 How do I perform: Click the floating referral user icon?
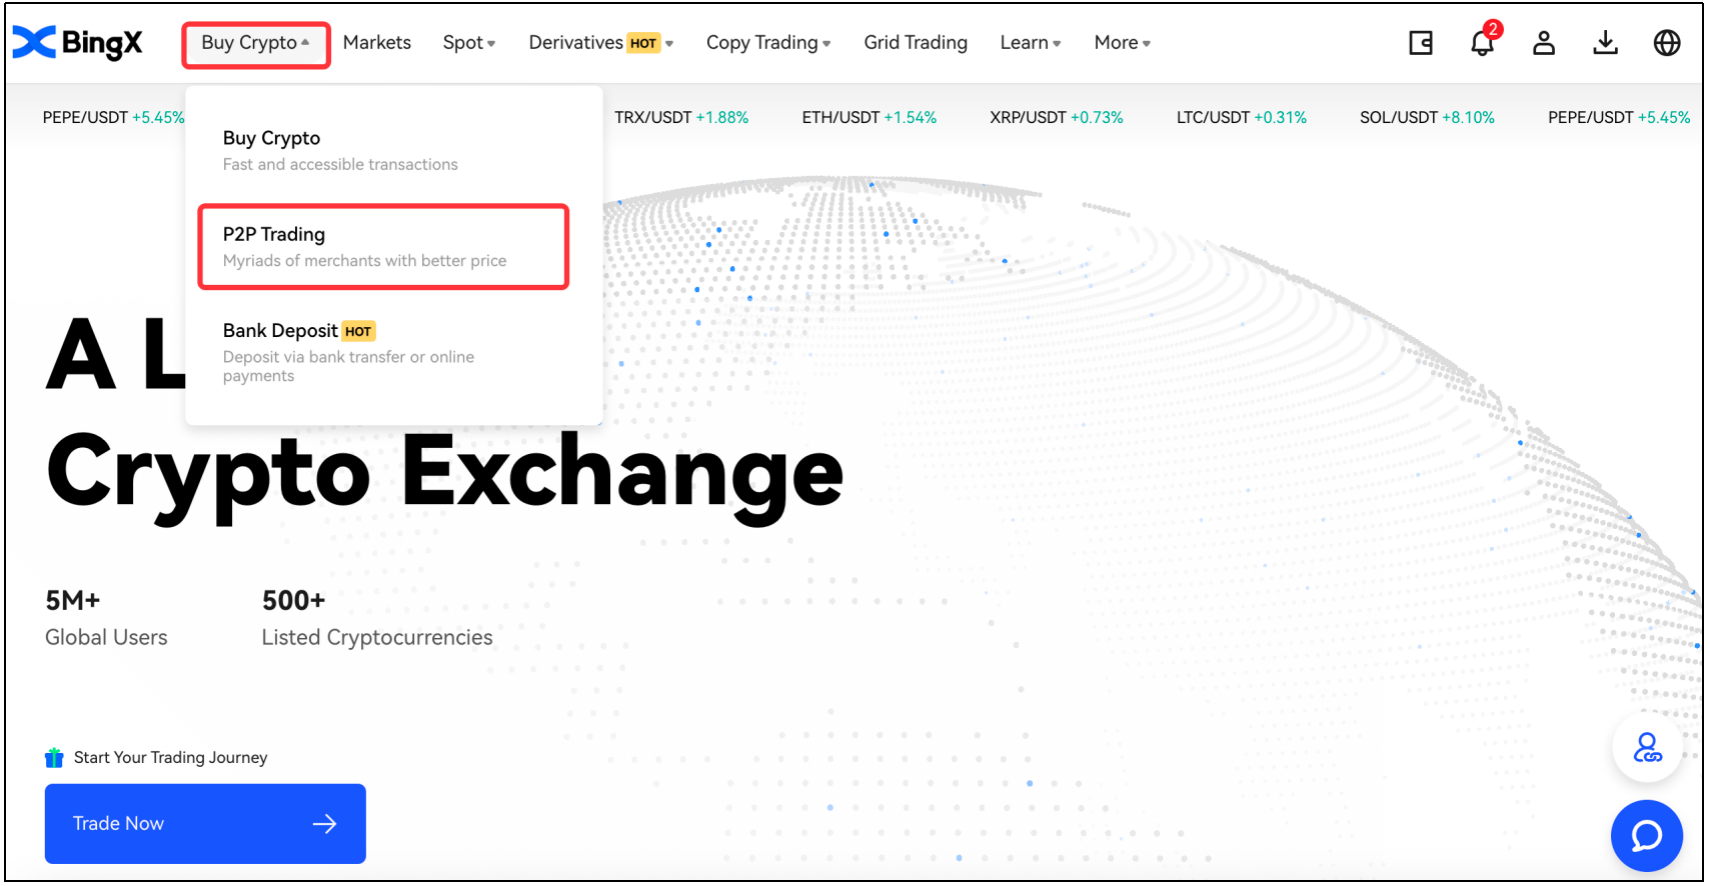click(x=1646, y=748)
